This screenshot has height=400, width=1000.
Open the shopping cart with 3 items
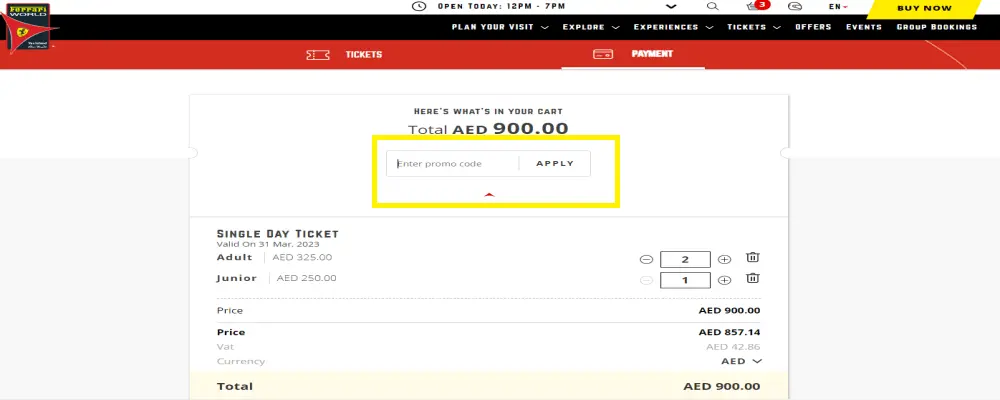tap(757, 6)
